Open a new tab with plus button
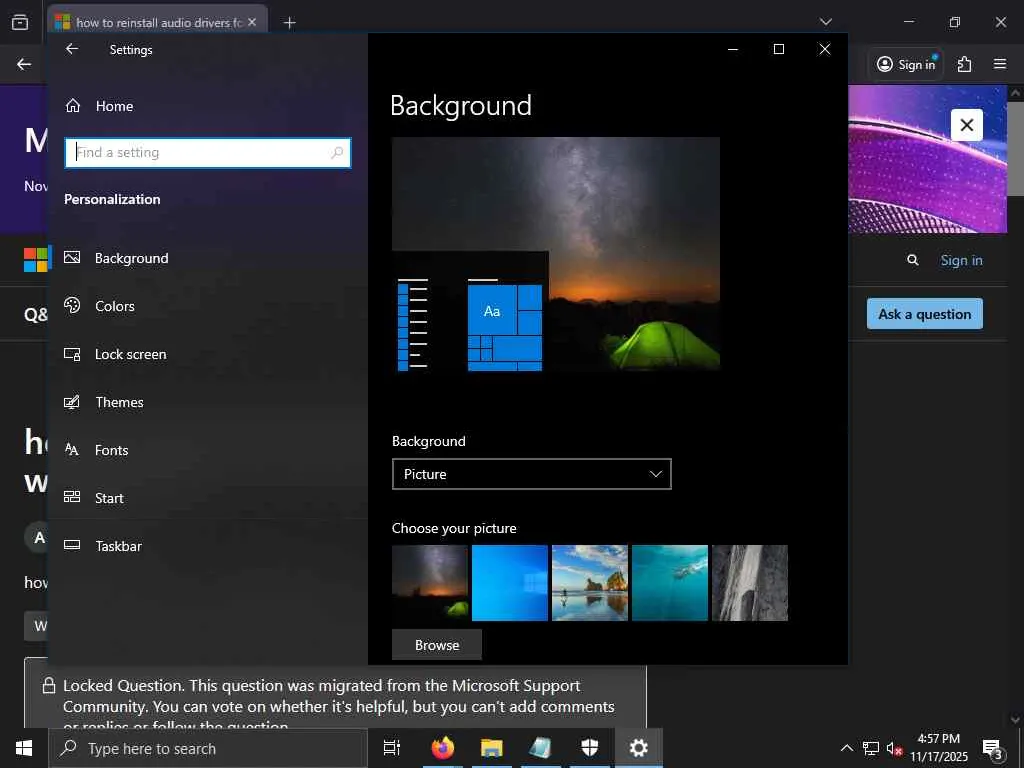1024x768 pixels. point(290,23)
